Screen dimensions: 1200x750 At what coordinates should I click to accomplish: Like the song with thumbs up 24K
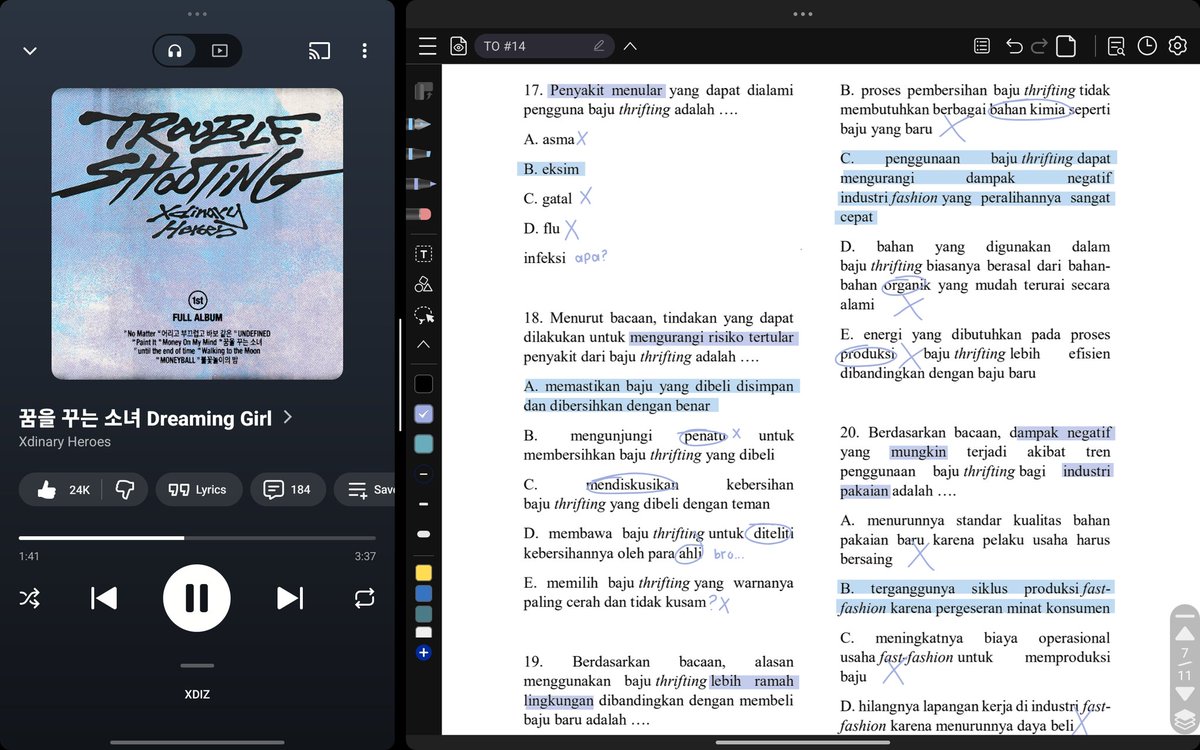[x=62, y=490]
